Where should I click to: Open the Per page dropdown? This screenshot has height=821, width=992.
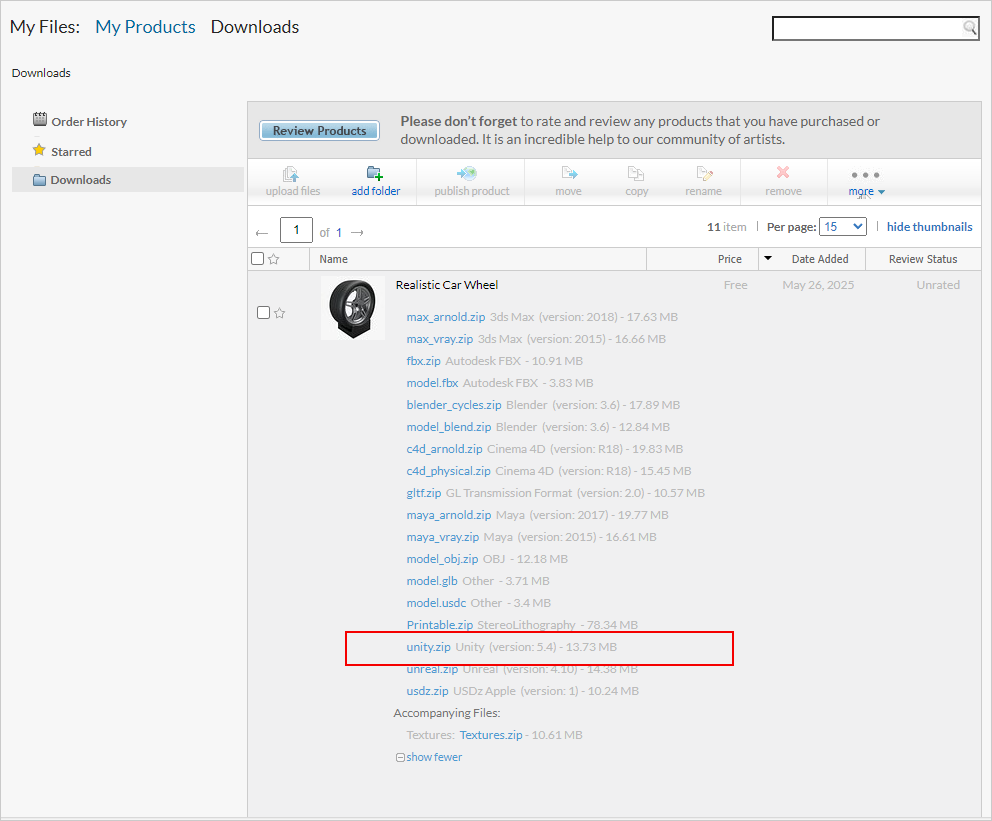(842, 227)
